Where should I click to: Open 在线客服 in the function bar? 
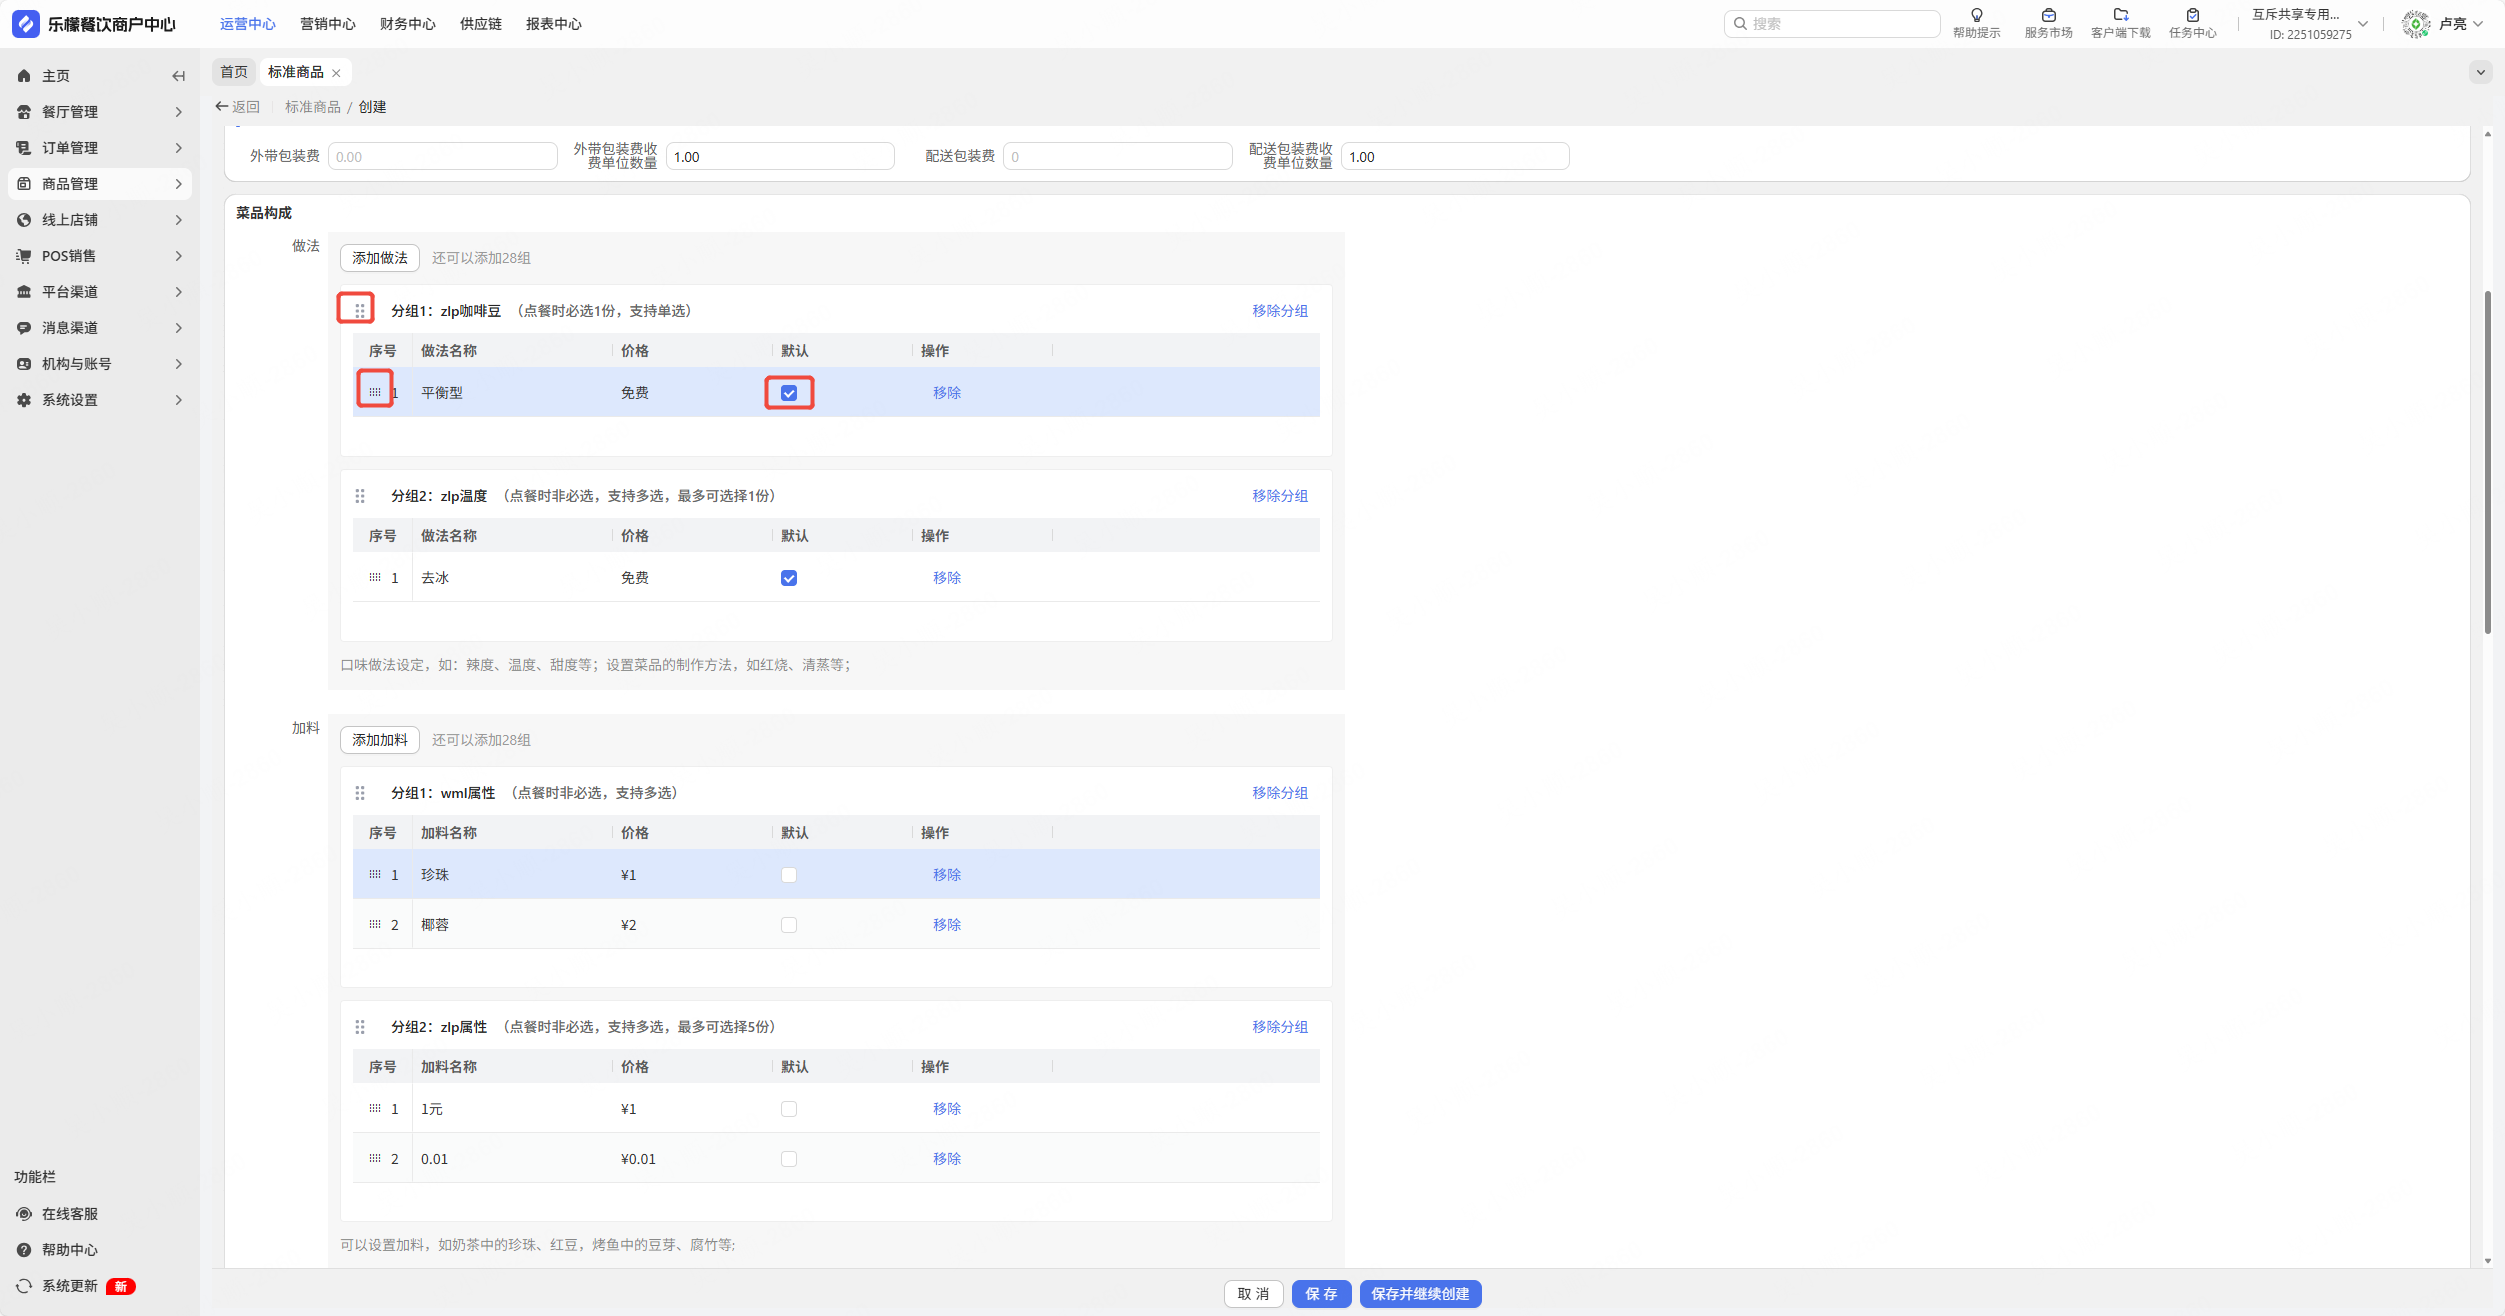[x=69, y=1214]
